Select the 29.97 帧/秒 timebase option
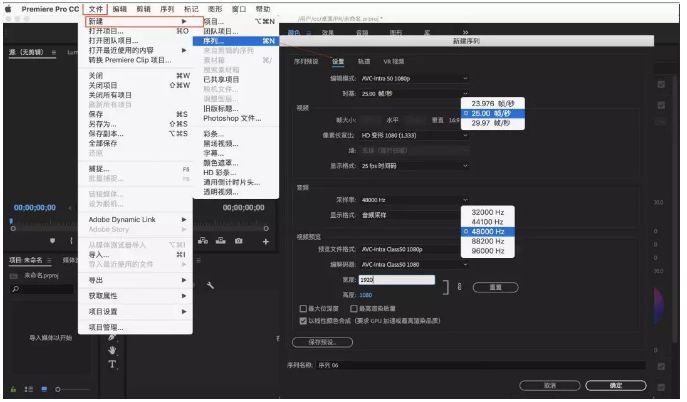The height and width of the screenshot is (402, 687). click(x=492, y=123)
